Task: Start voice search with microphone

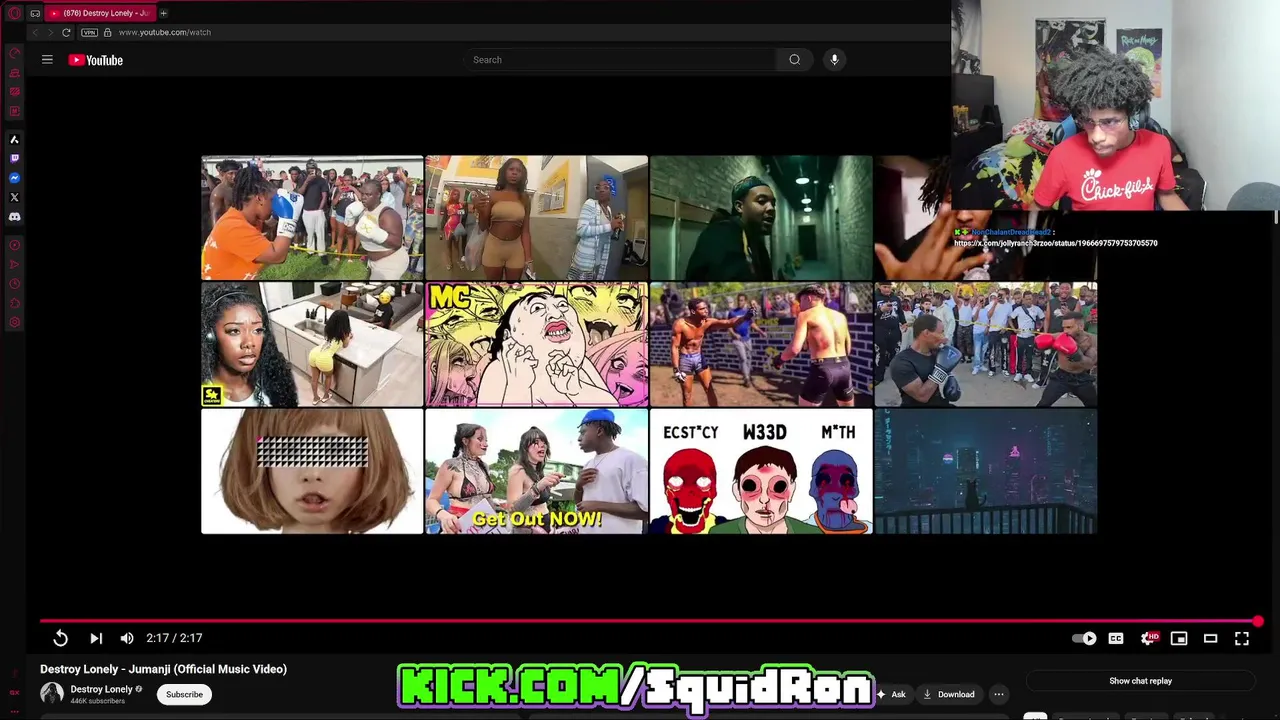Action: (x=834, y=60)
